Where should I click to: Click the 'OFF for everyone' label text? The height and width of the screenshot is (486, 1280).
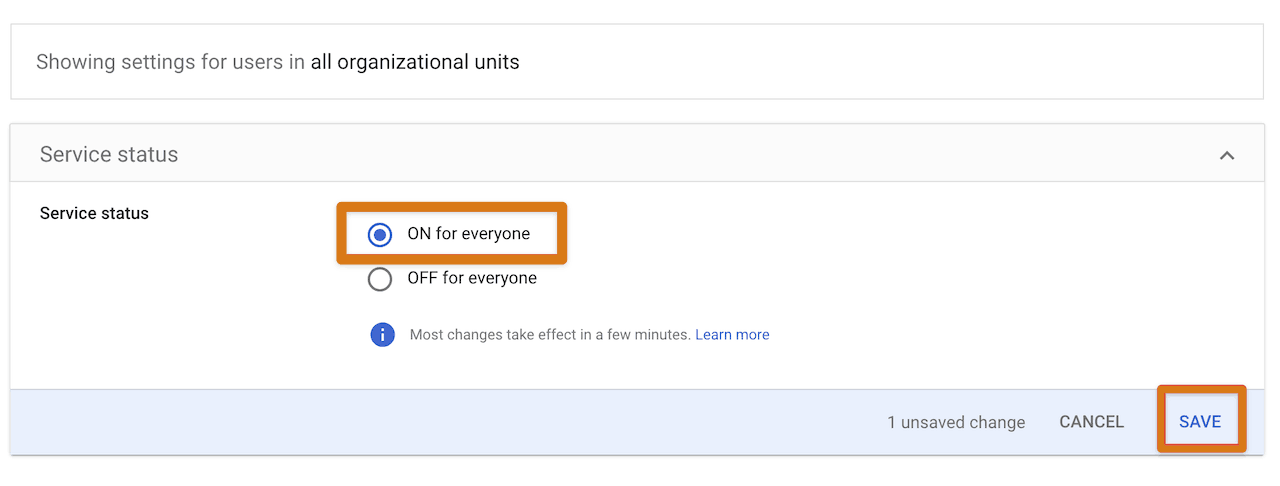[472, 278]
